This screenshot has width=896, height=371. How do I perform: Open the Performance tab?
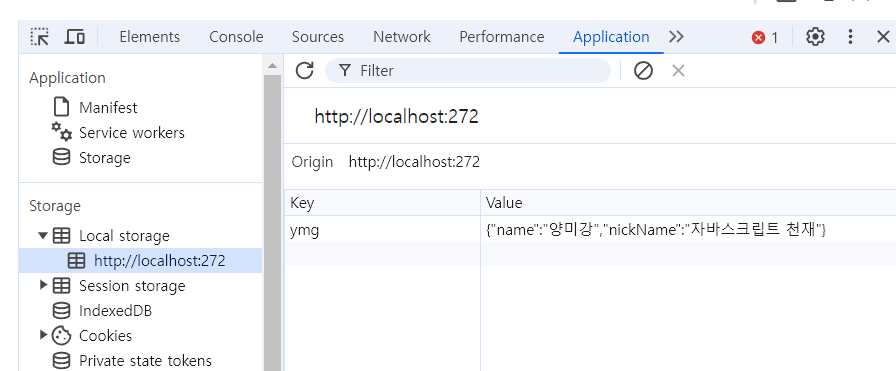(x=502, y=37)
